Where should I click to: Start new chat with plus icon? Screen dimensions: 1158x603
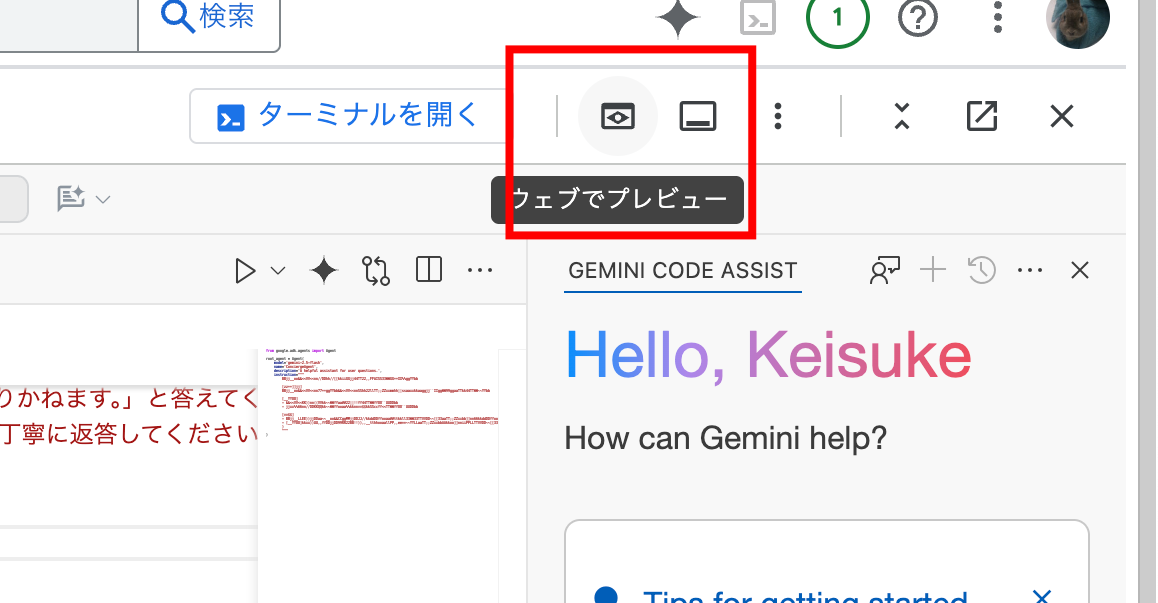click(x=933, y=270)
